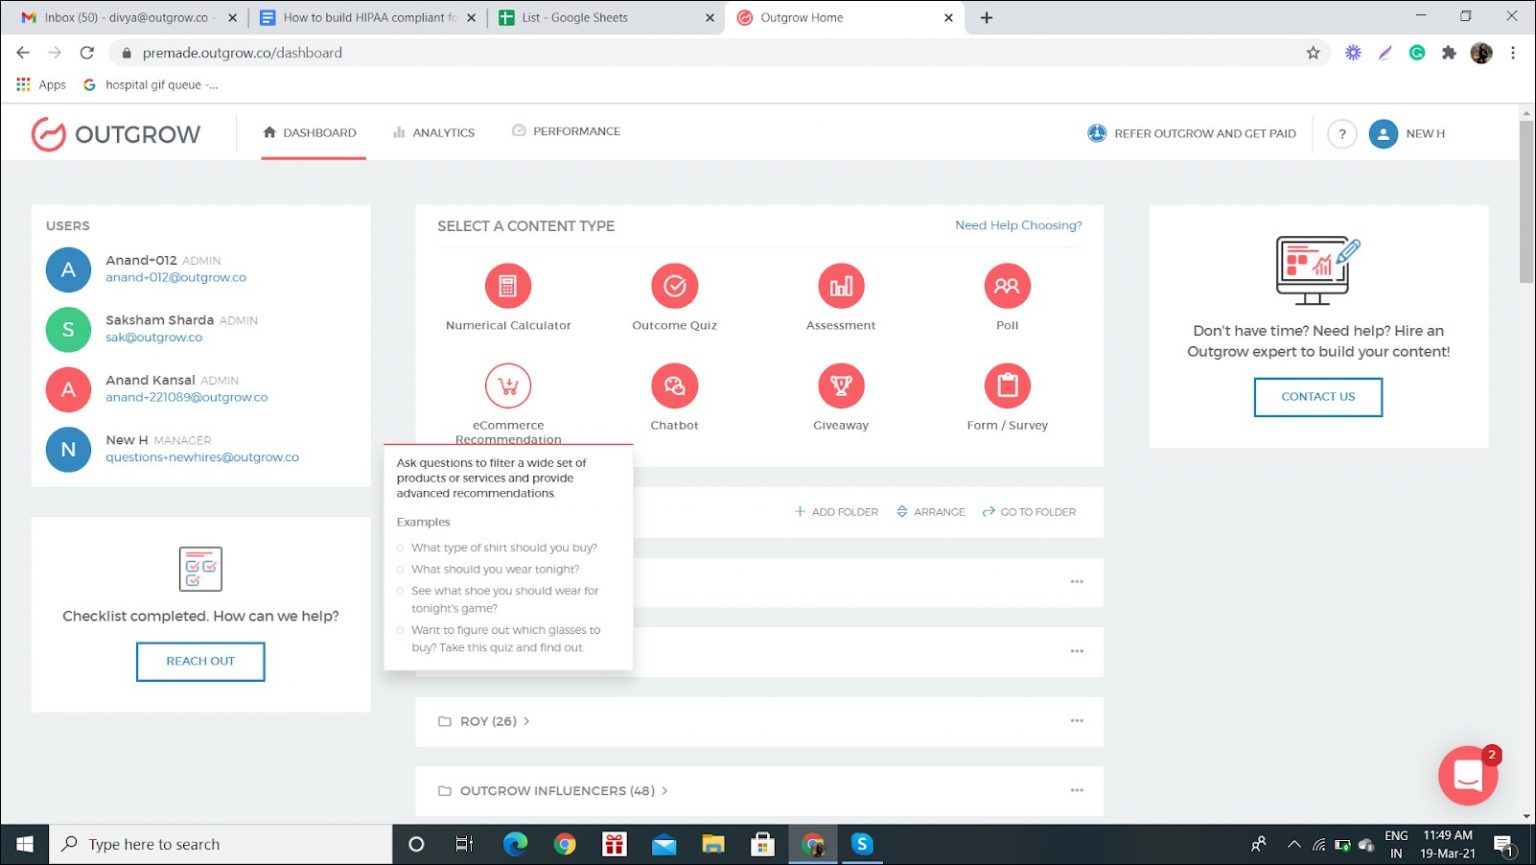Open the red chat support bubble

1467,775
